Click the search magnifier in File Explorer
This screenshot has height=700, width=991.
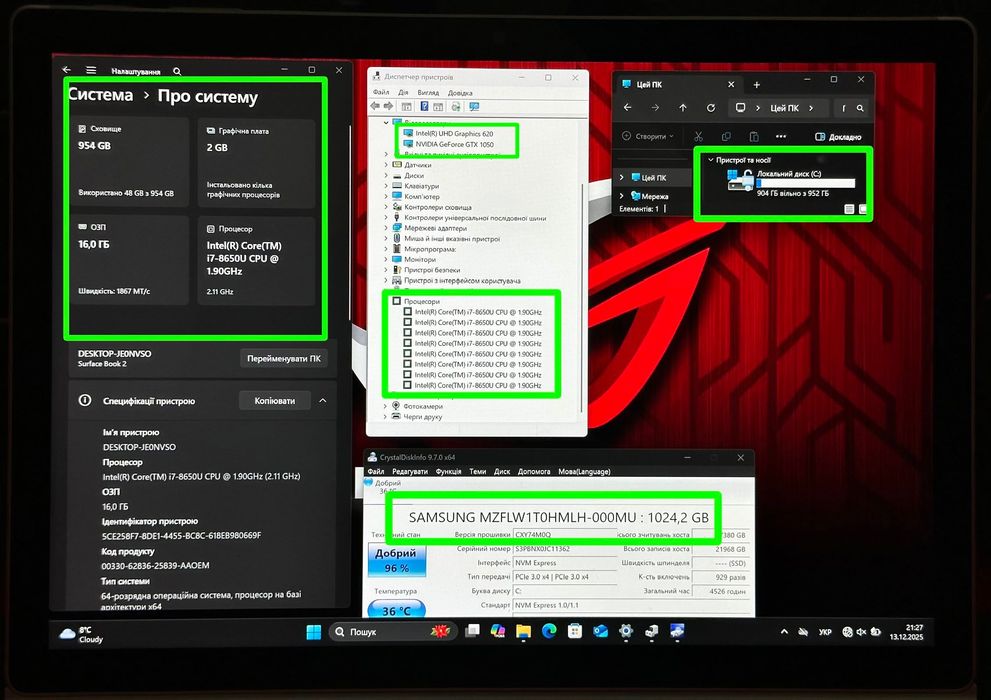pyautogui.click(x=860, y=108)
